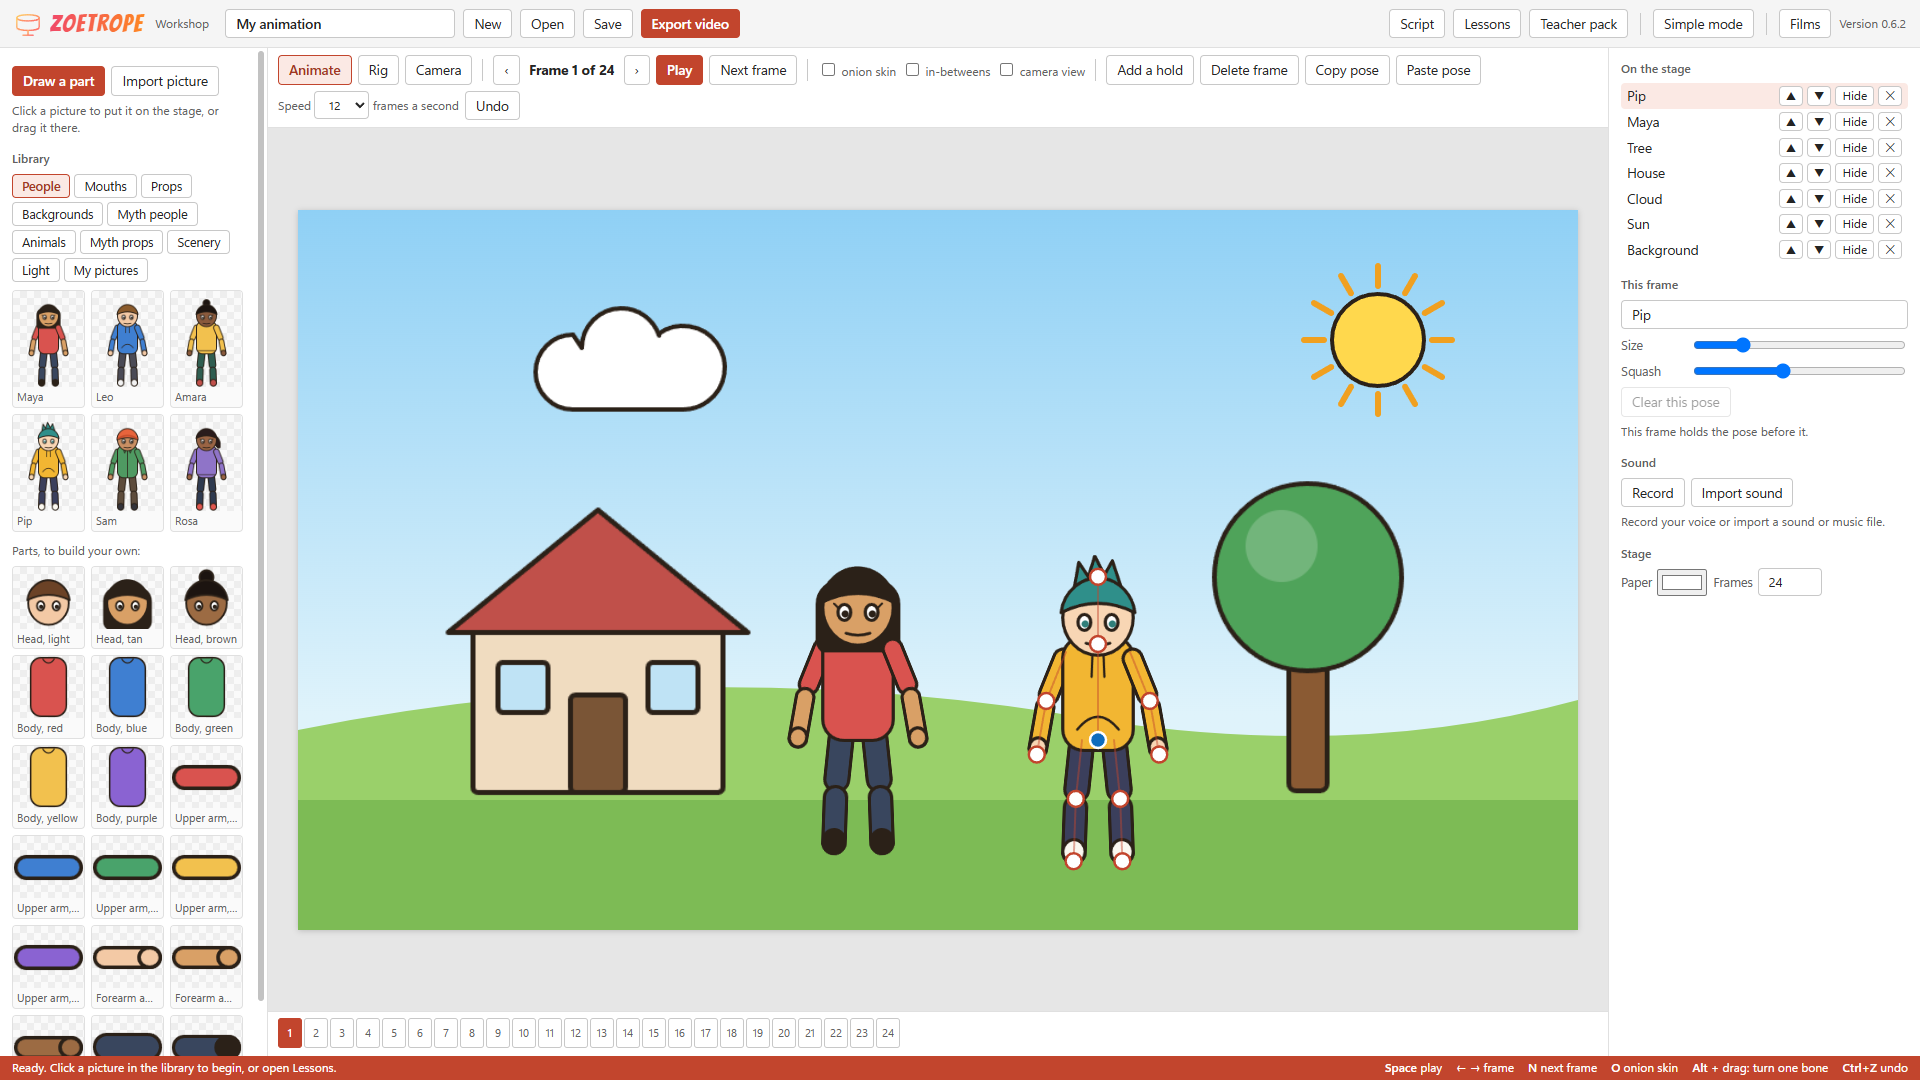Open the speed frames-per-second dropdown
This screenshot has height=1080, width=1920.
point(341,106)
